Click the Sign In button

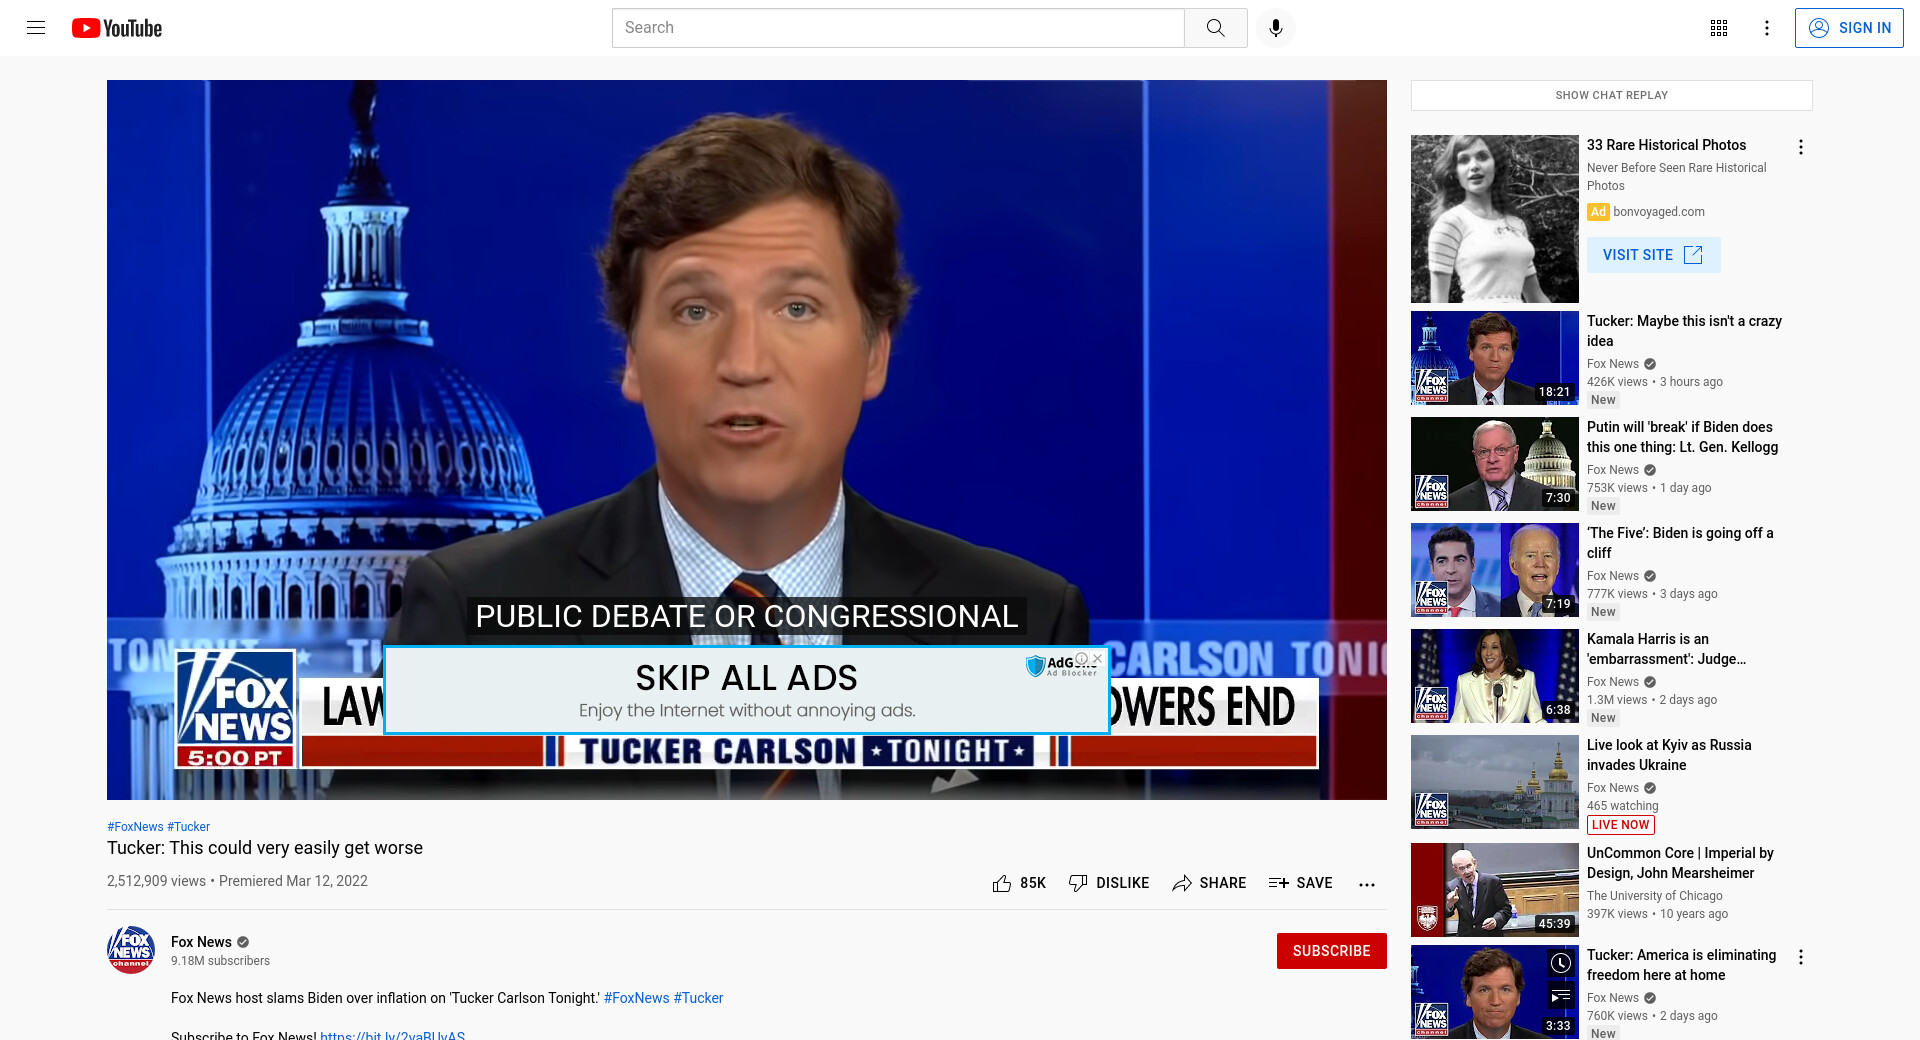click(1849, 28)
